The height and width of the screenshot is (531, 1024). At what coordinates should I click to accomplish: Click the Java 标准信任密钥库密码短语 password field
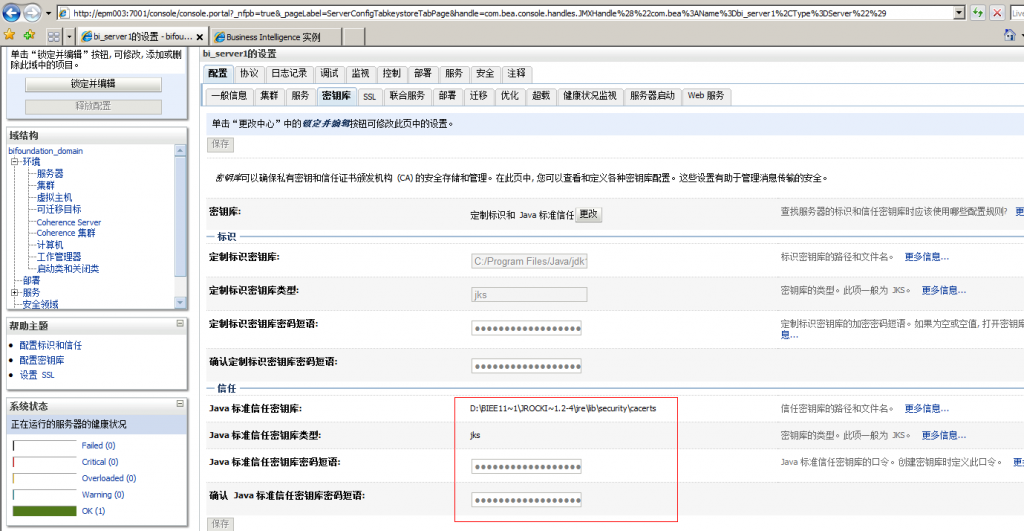(526, 466)
